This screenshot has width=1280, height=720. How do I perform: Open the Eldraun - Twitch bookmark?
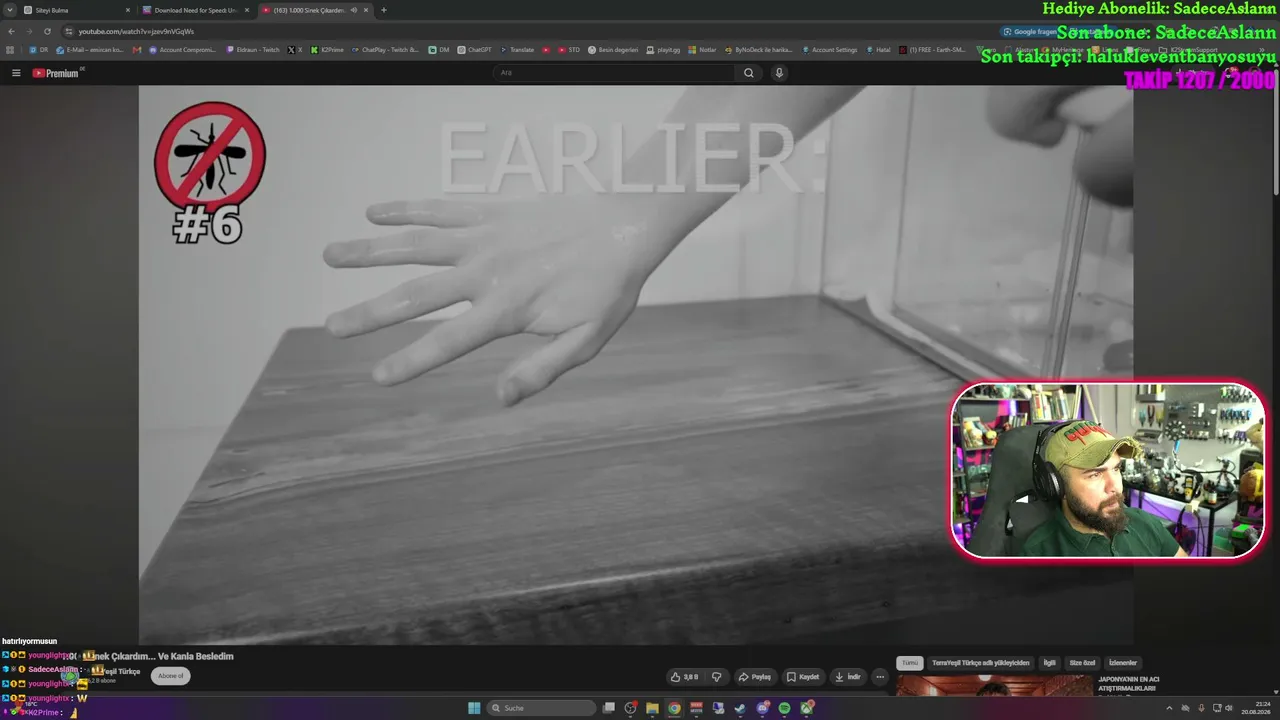point(254,50)
